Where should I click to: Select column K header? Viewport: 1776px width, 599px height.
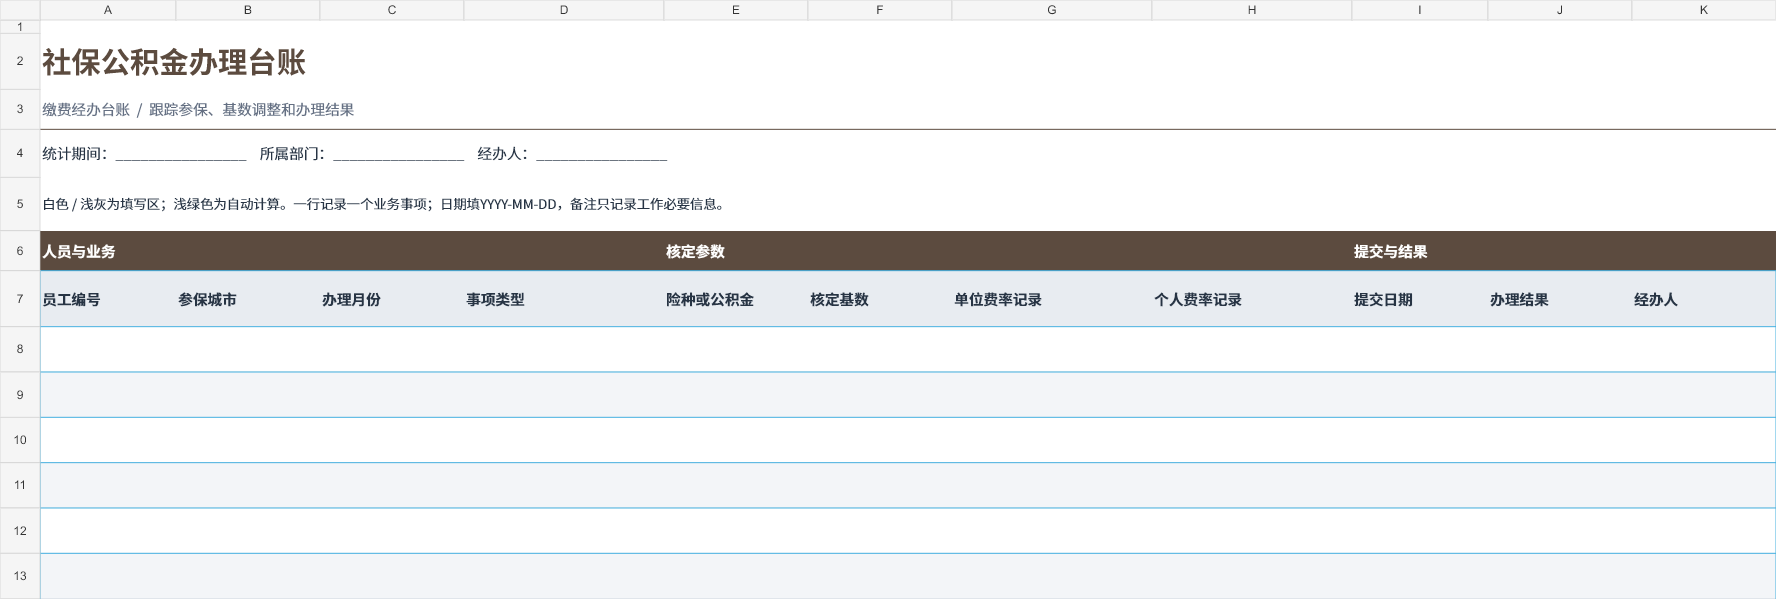point(1704,10)
